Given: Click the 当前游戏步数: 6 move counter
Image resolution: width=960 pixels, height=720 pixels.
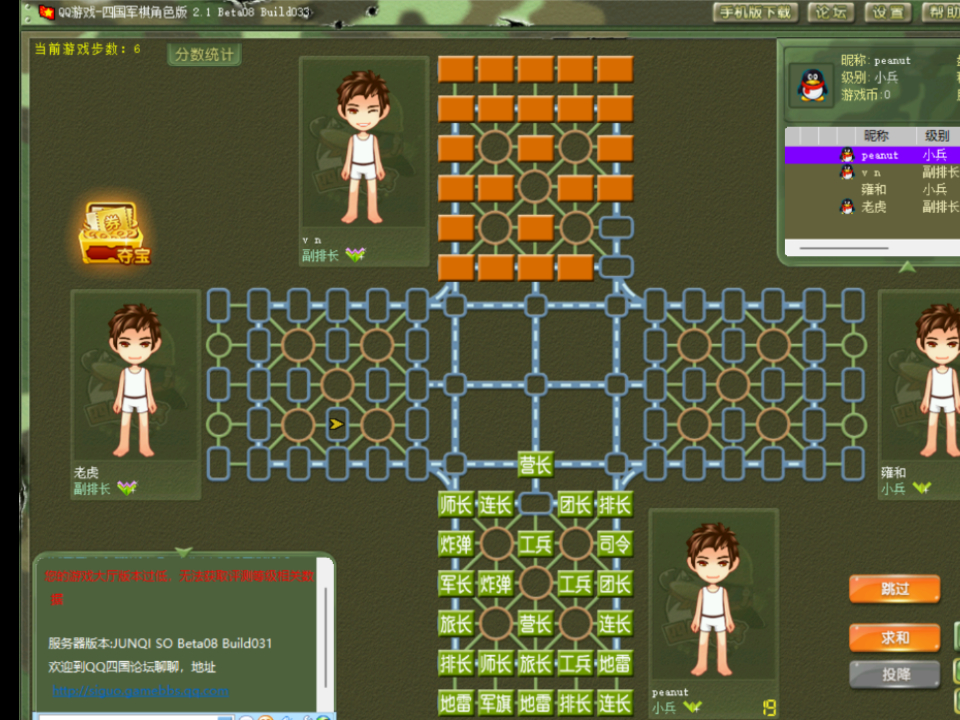Looking at the screenshot, I should [87, 49].
